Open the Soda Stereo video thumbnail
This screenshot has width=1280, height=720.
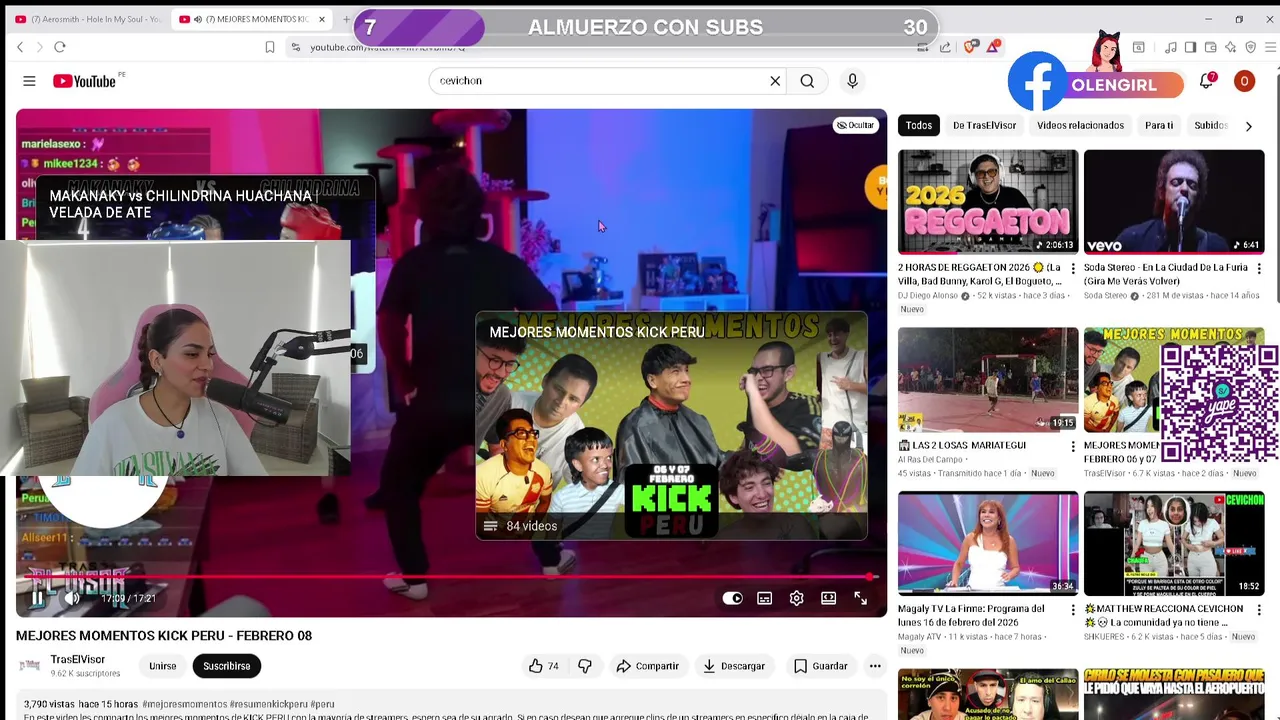pos(1174,201)
